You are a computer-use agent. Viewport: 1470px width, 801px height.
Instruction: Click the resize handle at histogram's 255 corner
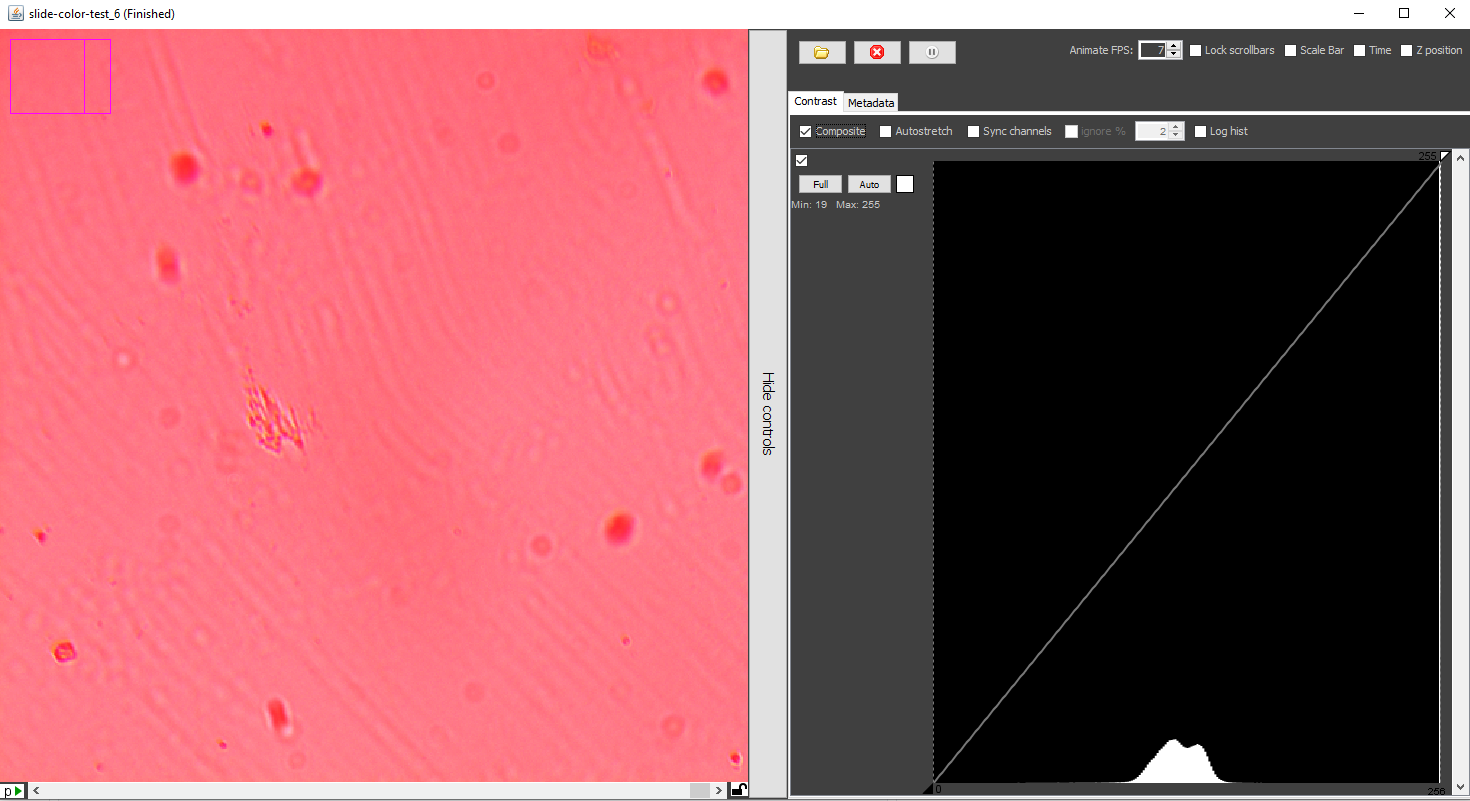tap(1443, 157)
